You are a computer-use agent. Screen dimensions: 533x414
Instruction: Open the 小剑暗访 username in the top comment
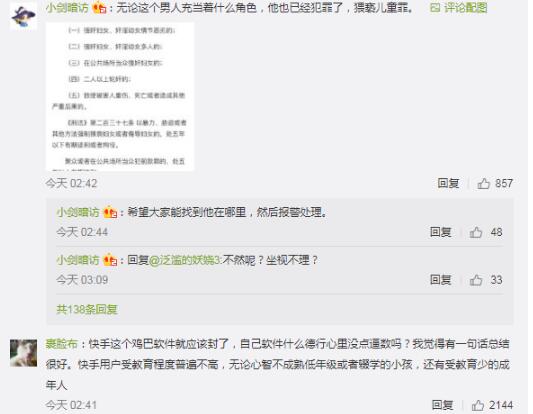[x=67, y=7]
